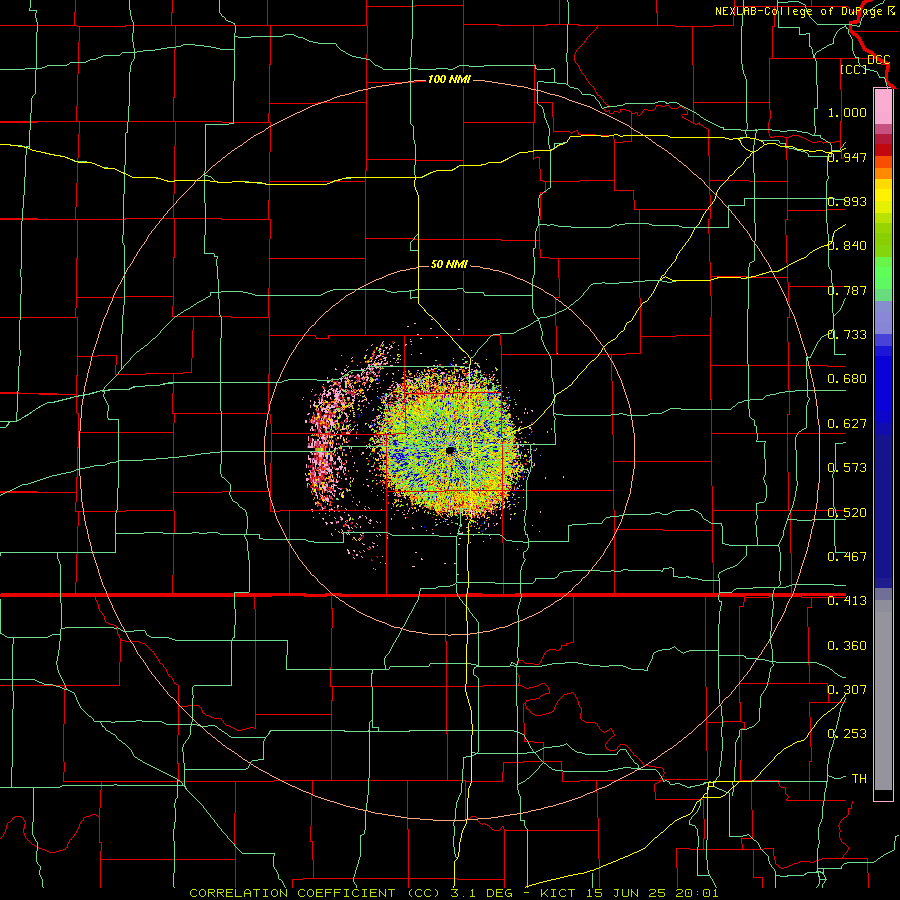The height and width of the screenshot is (900, 900).
Task: Click the 0.840 legend value
Action: point(847,246)
